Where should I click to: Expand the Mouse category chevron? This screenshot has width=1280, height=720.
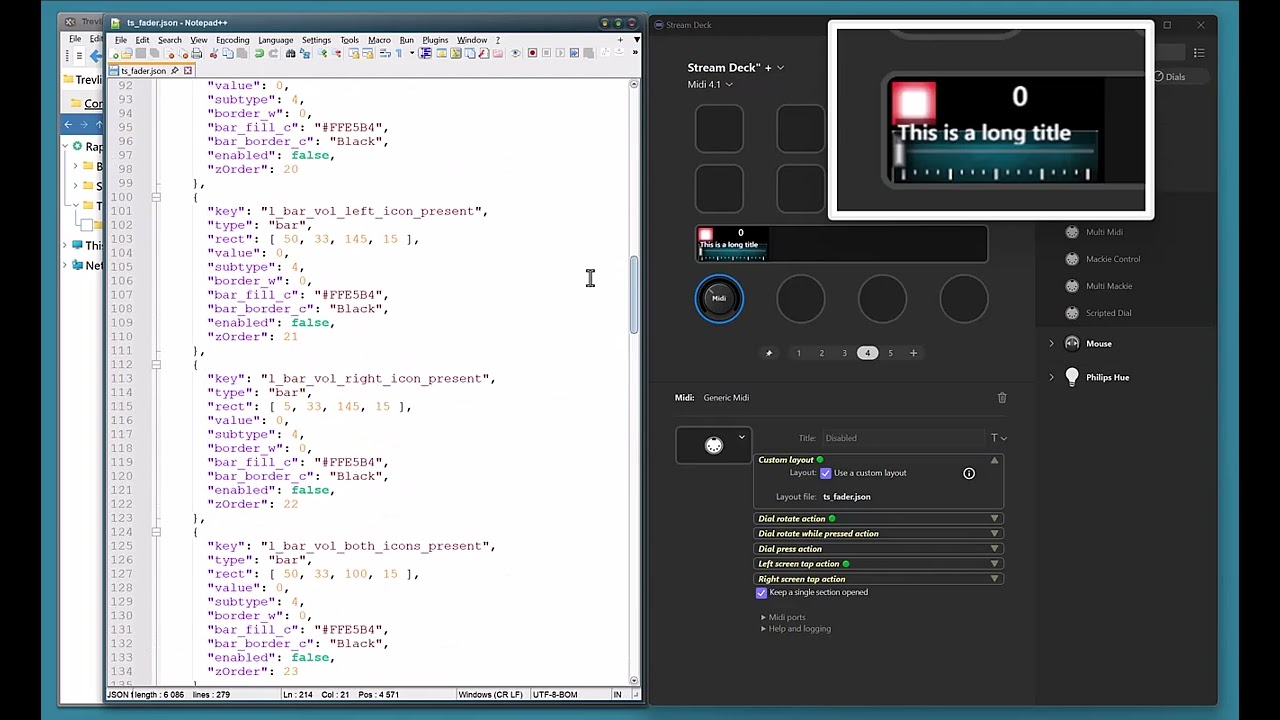1051,343
